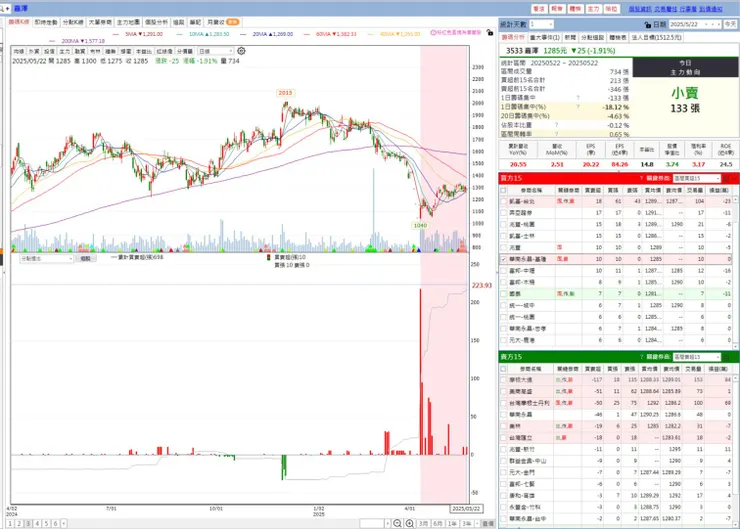740x529 pixels.
Task: Click the help question mark for 1日籌碼集中
Action: [578, 98]
